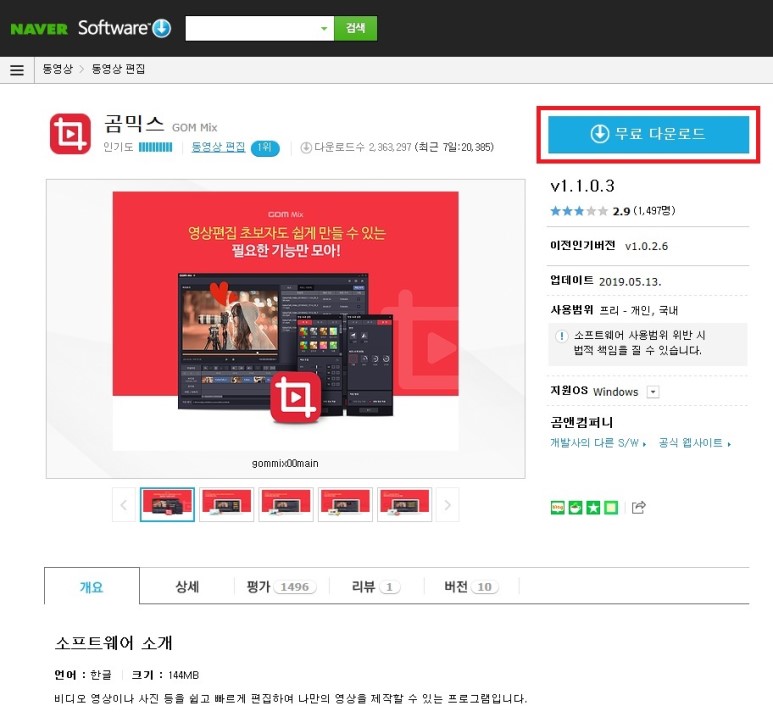
Task: Click the 크기 : 144MB size text
Action: (165, 675)
